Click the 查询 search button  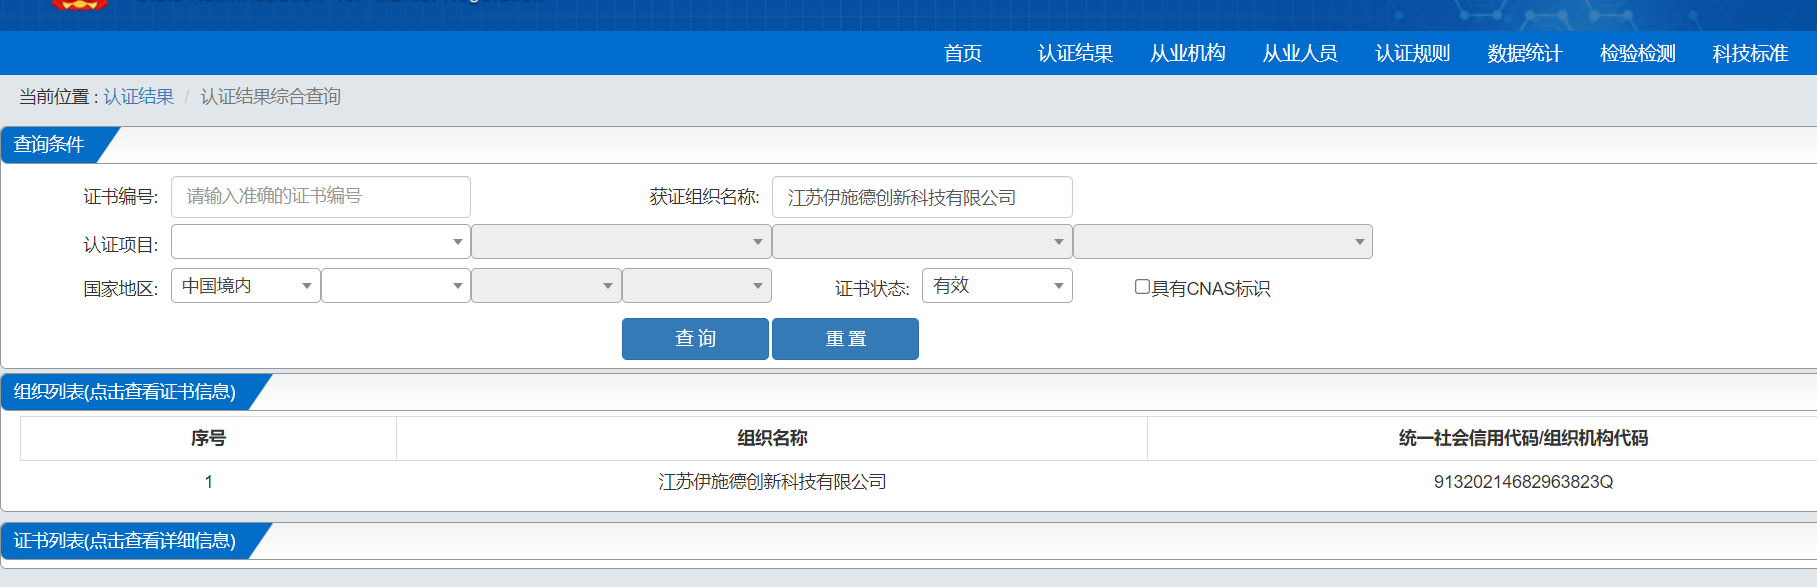click(x=695, y=339)
